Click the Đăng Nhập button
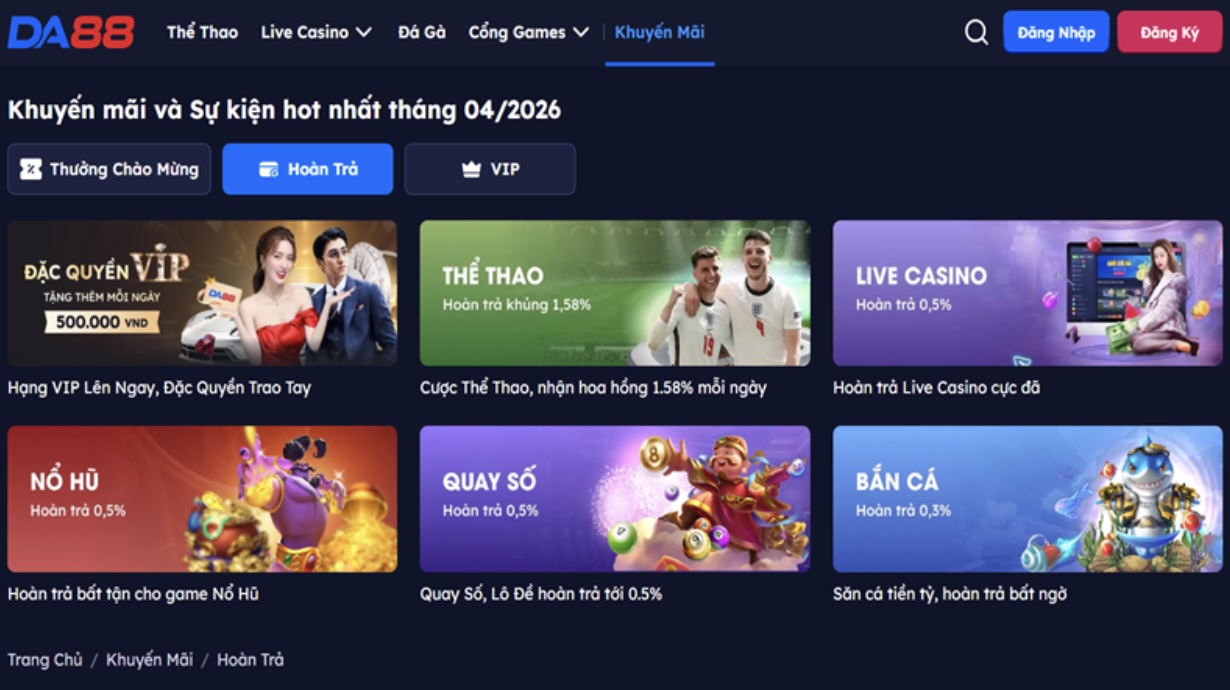This screenshot has height=690, width=1230. (1056, 32)
